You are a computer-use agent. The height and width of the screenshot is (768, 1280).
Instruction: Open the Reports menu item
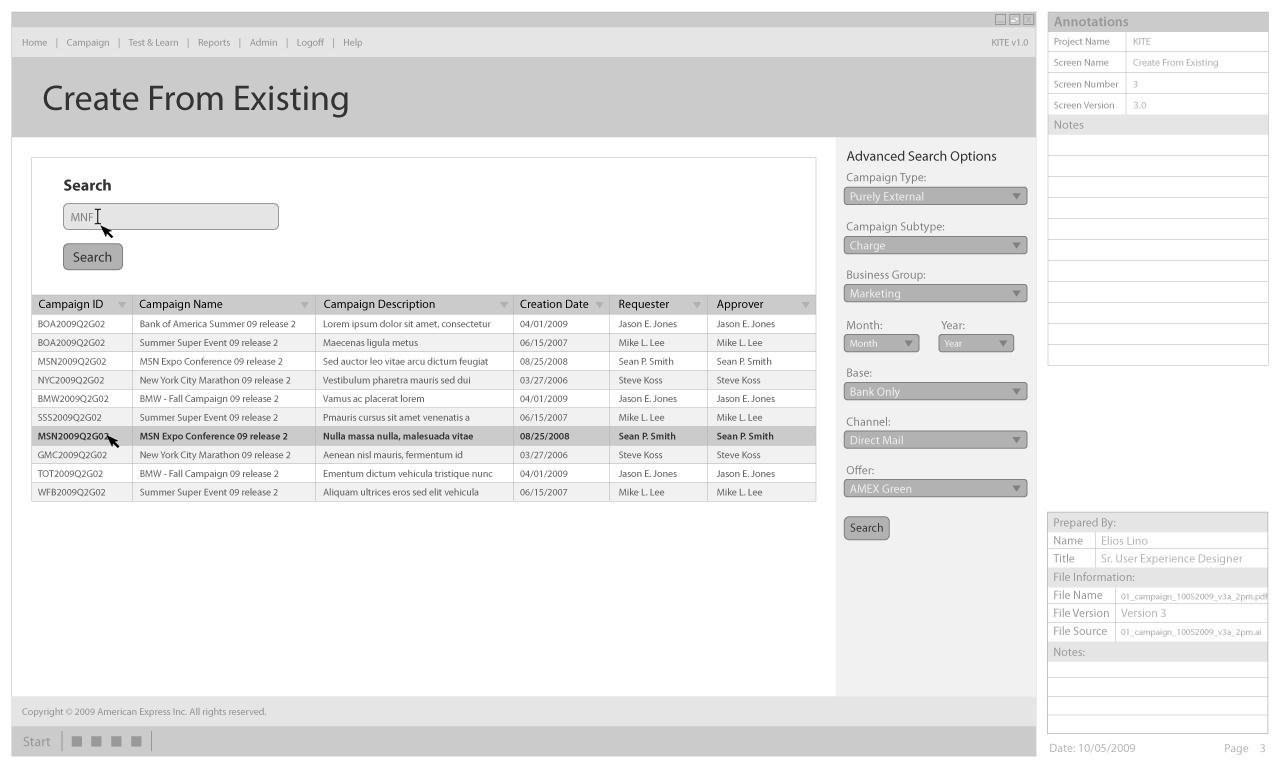click(x=214, y=43)
